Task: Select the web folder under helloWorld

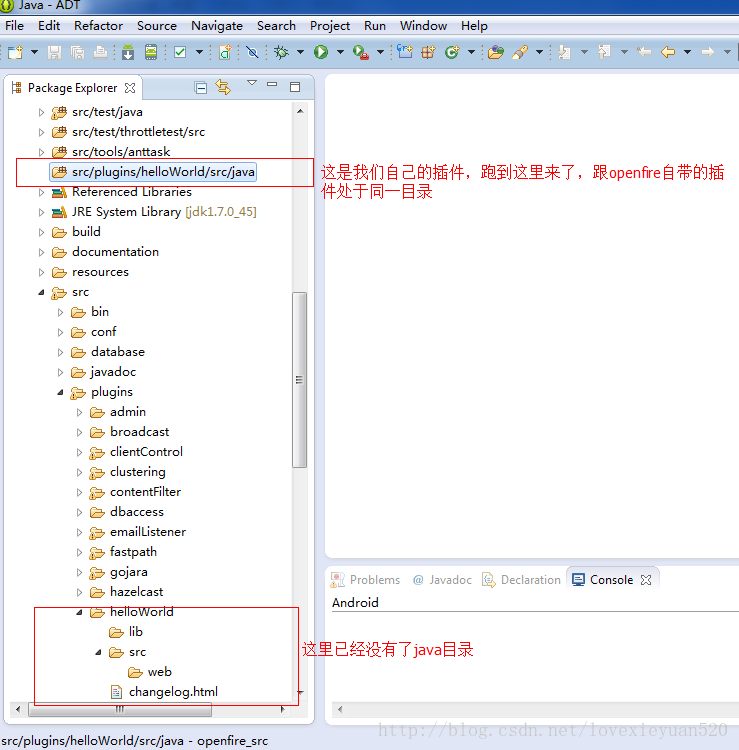Action: 150,672
